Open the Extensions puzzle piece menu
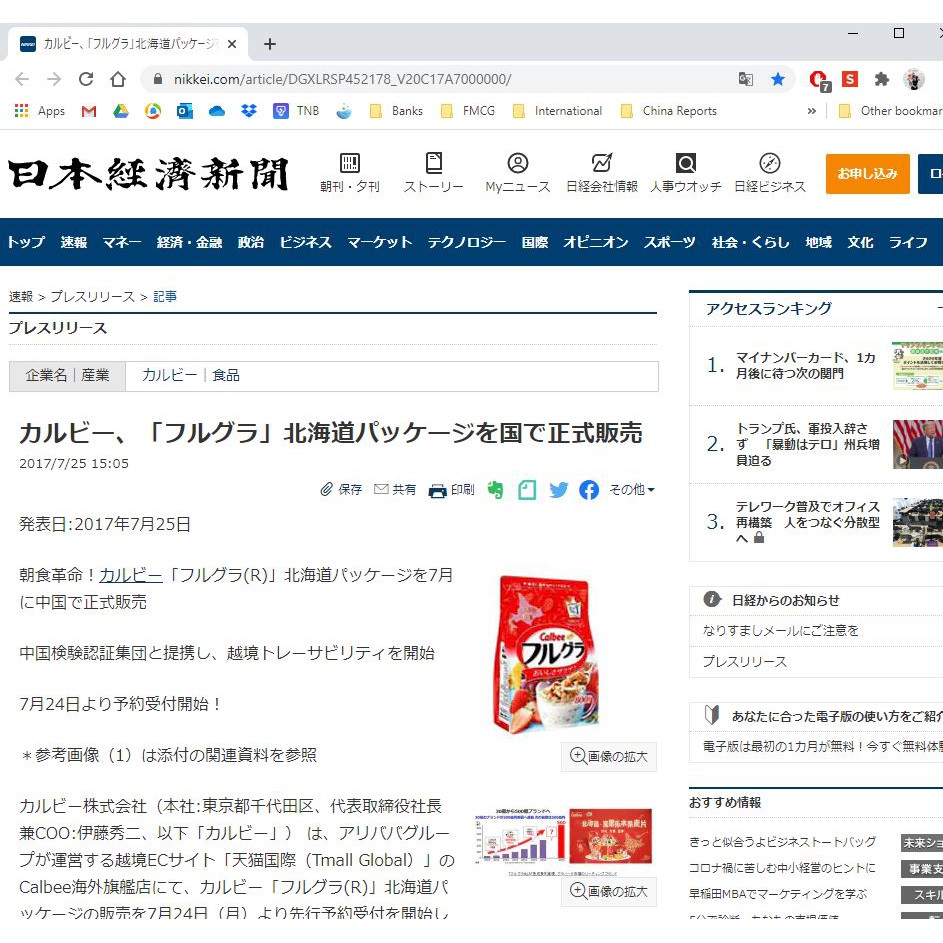 coord(882,79)
